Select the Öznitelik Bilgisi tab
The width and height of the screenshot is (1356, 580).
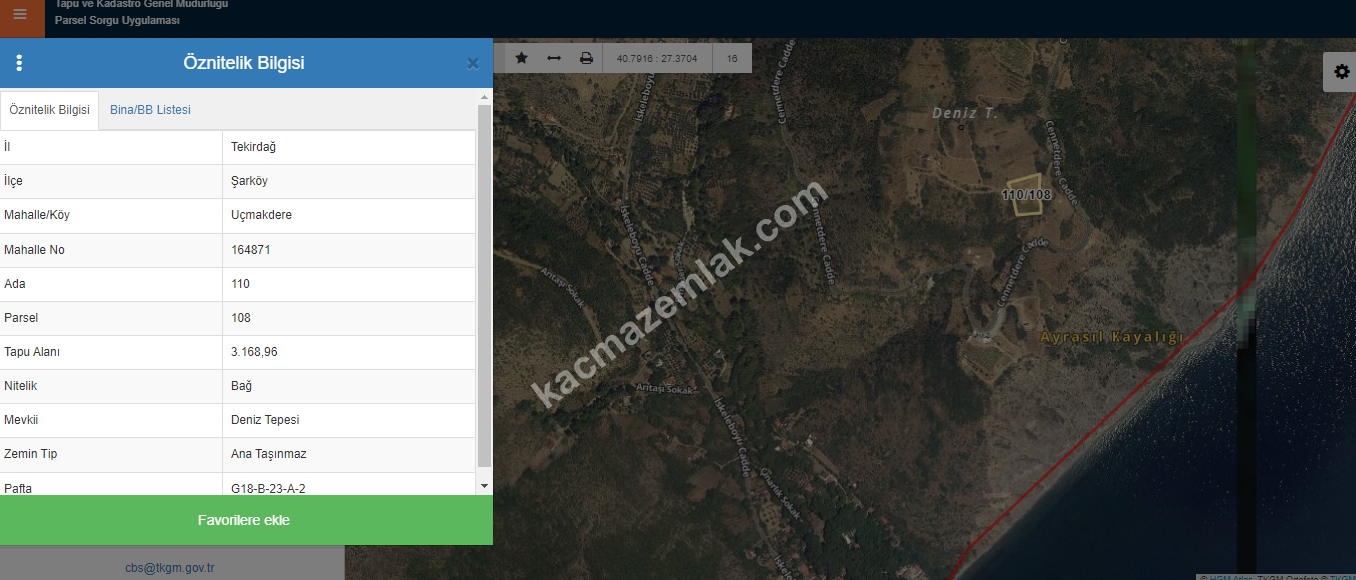click(x=50, y=110)
